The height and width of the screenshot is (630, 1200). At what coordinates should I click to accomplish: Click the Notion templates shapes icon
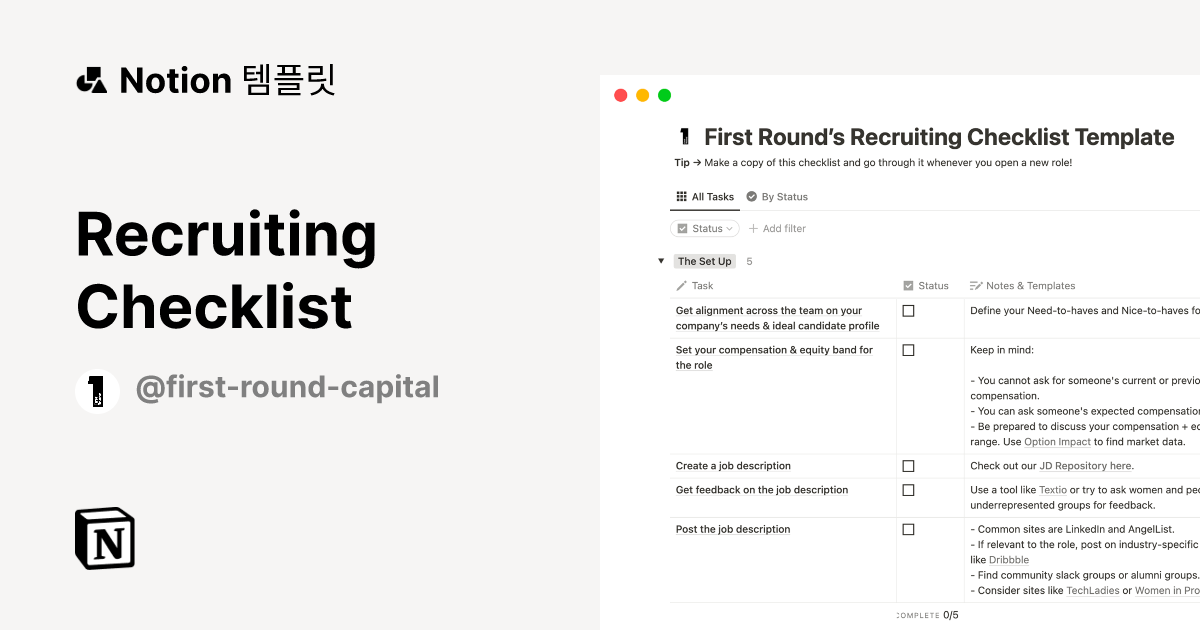92,81
